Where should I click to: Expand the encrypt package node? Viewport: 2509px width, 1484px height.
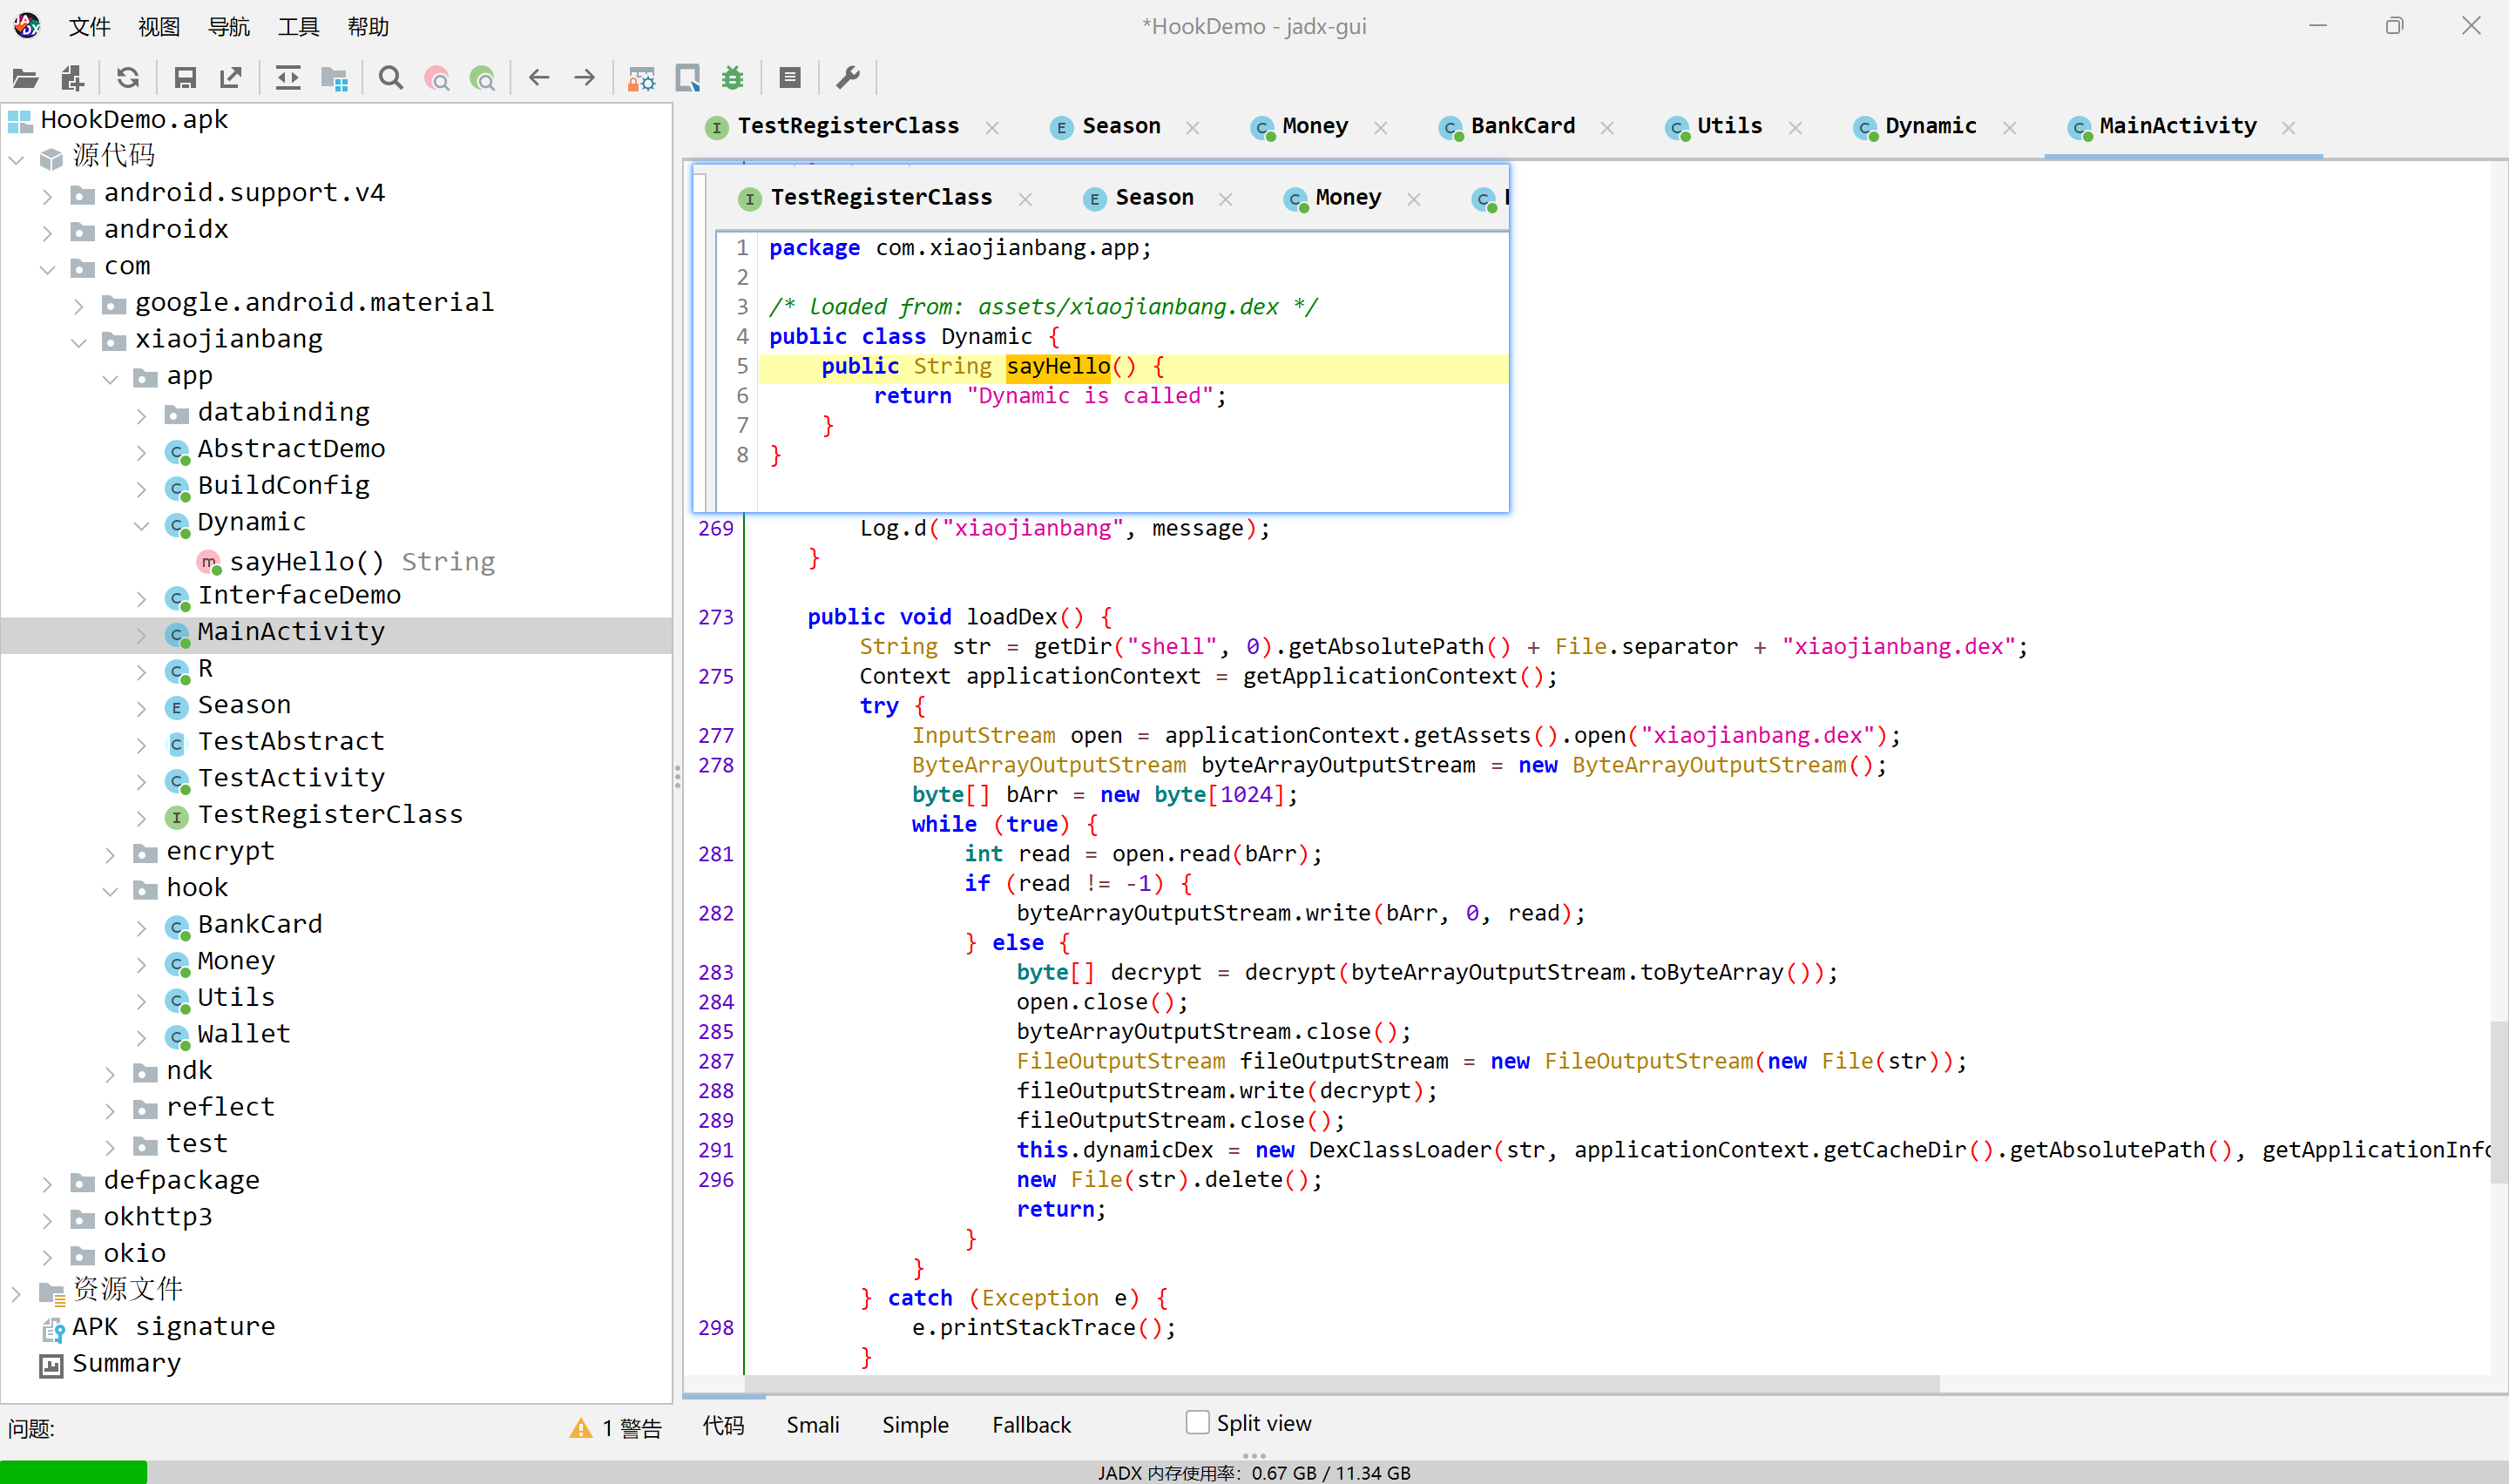111,854
